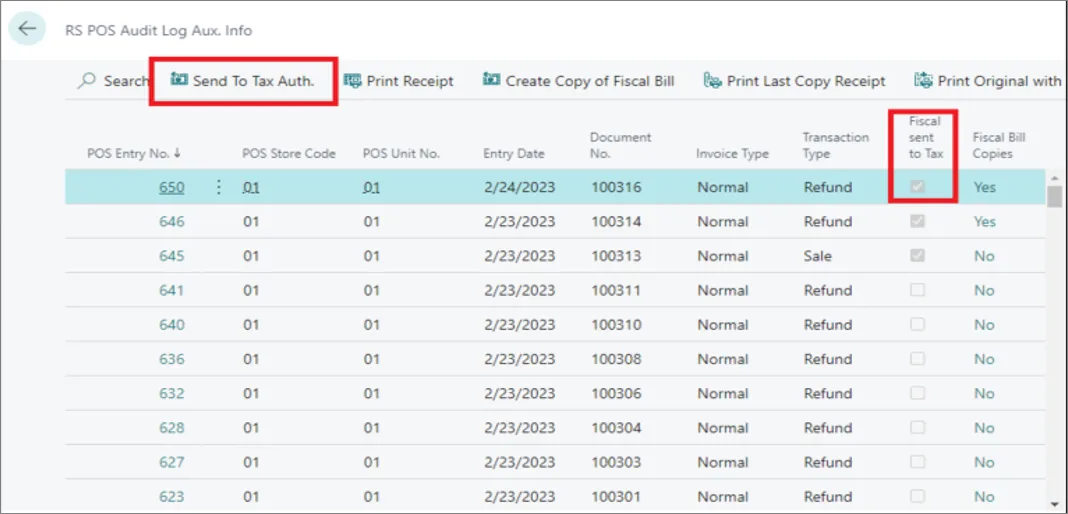This screenshot has height=514, width=1068.
Task: Open Fiscal Bill Copies No for entry 645
Action: 984,256
